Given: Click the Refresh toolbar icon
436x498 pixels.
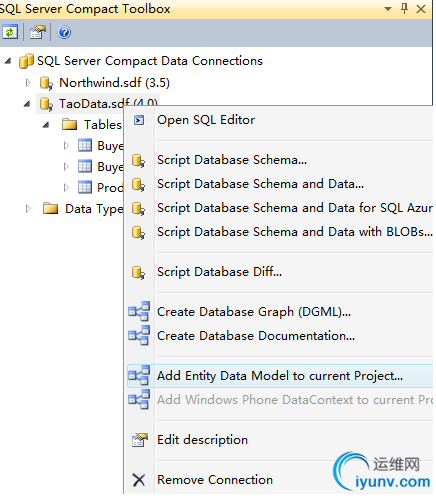Looking at the screenshot, I should (10, 32).
